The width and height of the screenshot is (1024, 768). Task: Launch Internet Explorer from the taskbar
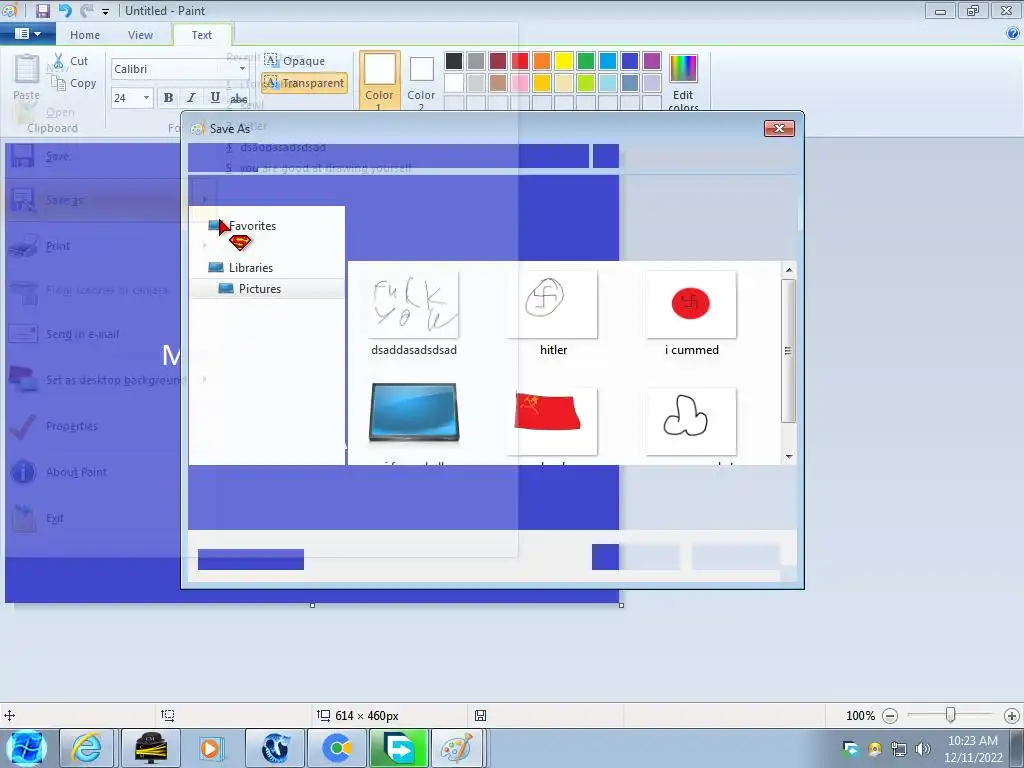(x=87, y=748)
